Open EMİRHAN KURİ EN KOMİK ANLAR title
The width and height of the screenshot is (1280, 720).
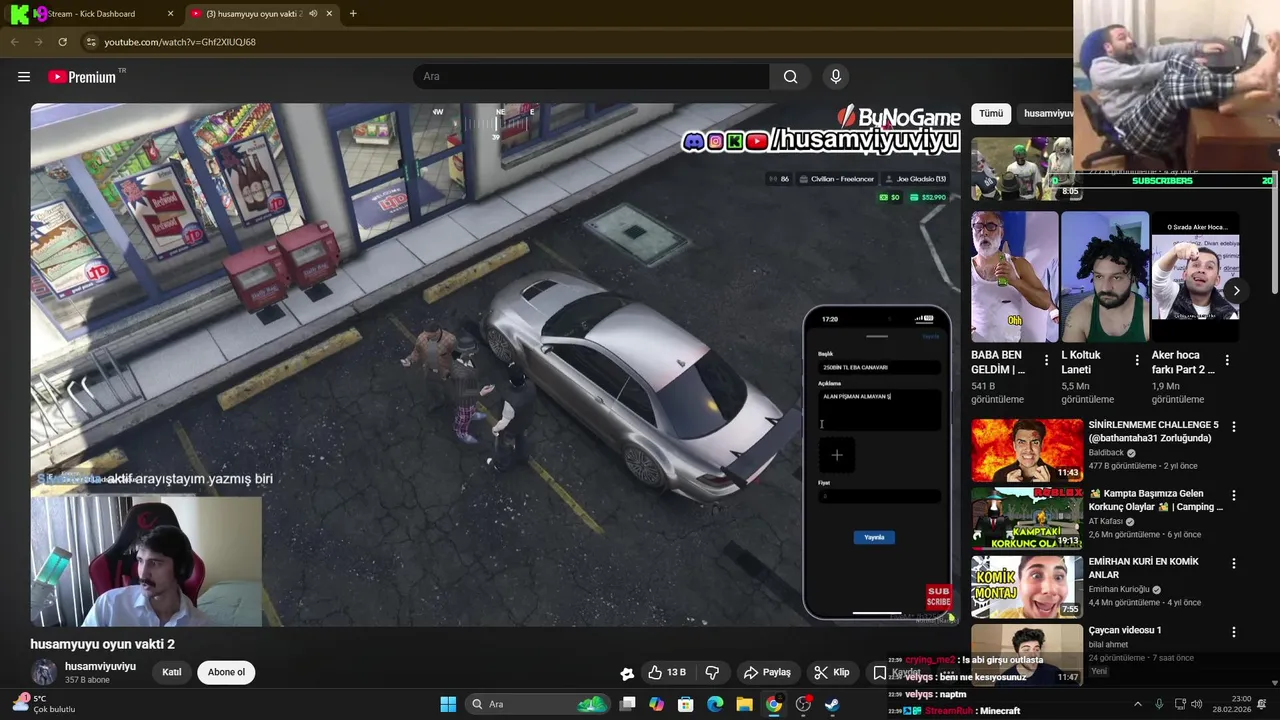pyautogui.click(x=1145, y=568)
